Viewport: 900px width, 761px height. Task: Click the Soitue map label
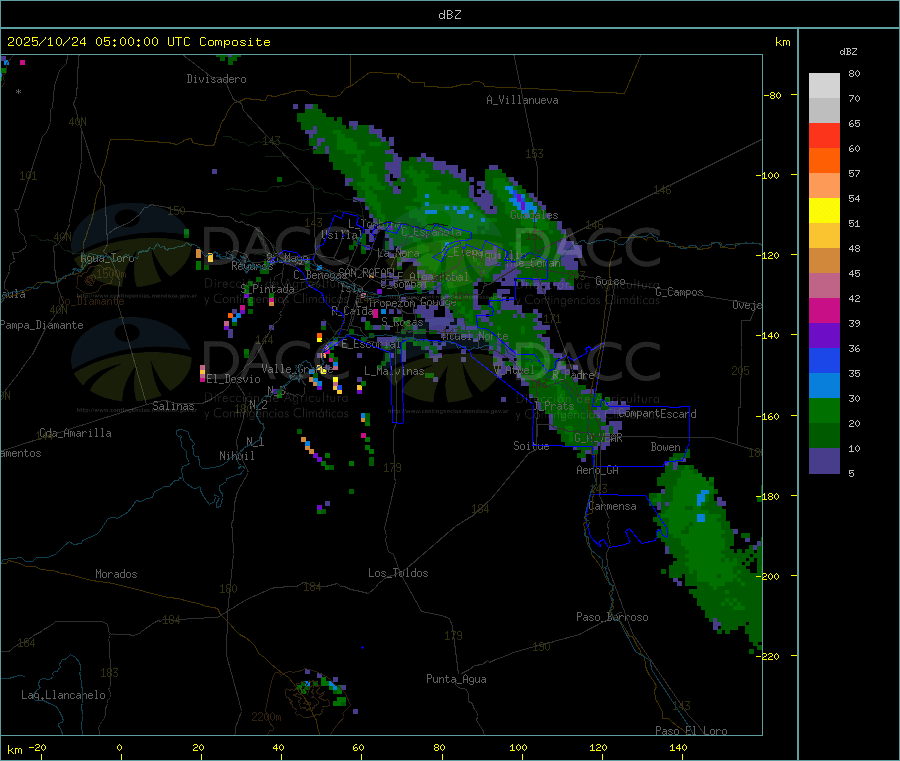(x=531, y=446)
